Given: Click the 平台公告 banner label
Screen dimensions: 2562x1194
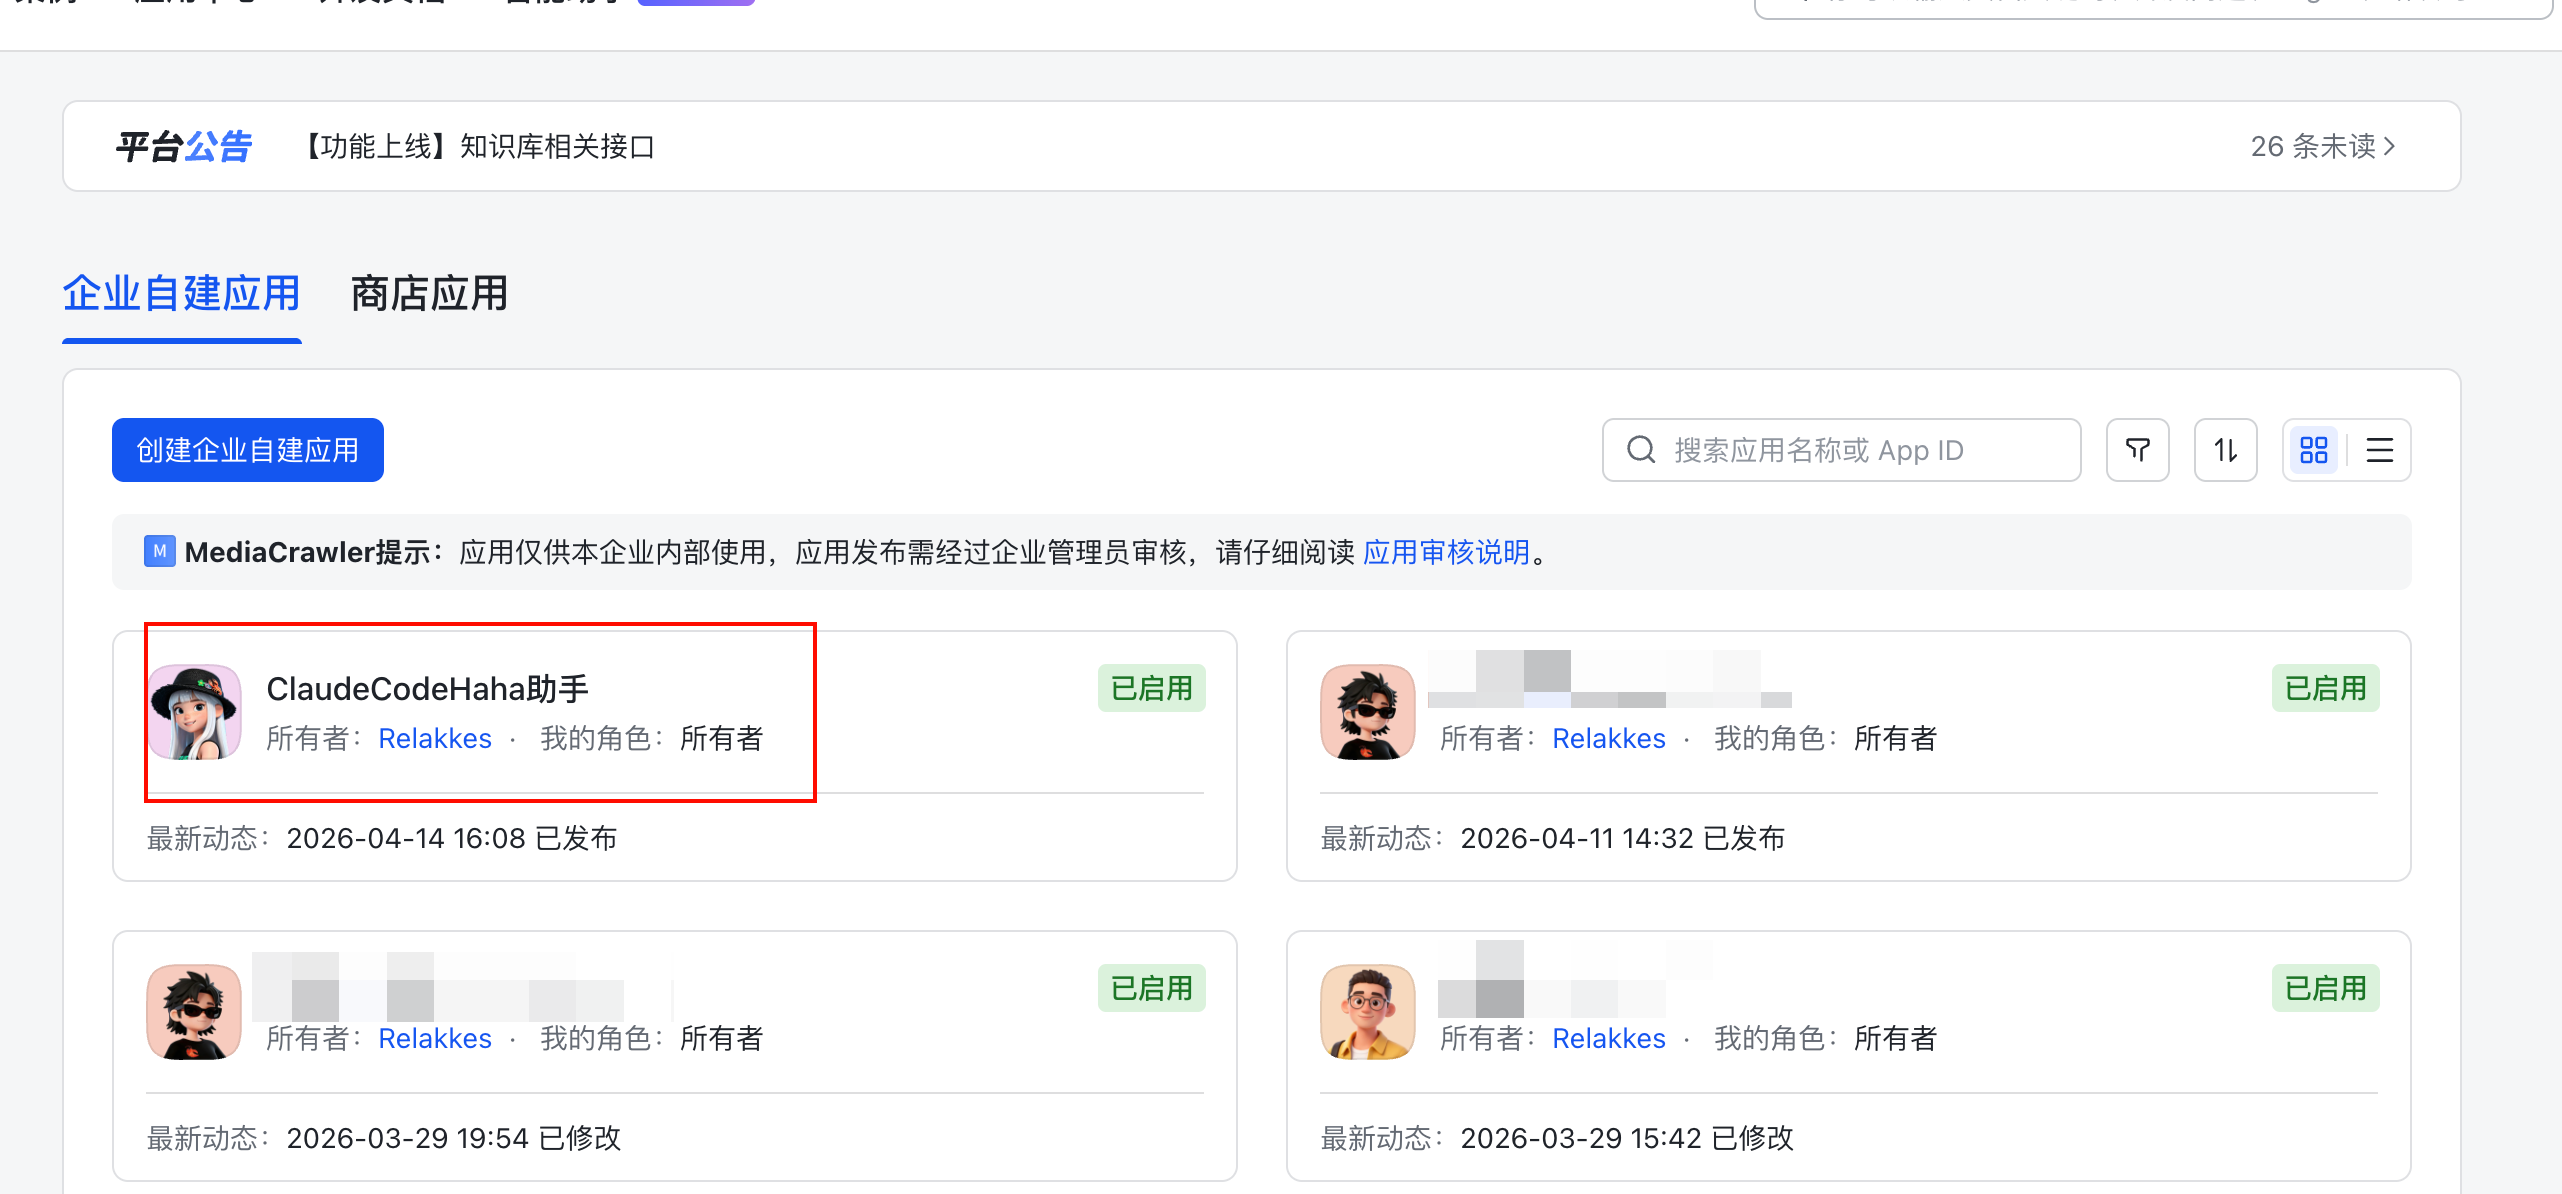Looking at the screenshot, I should click(183, 146).
